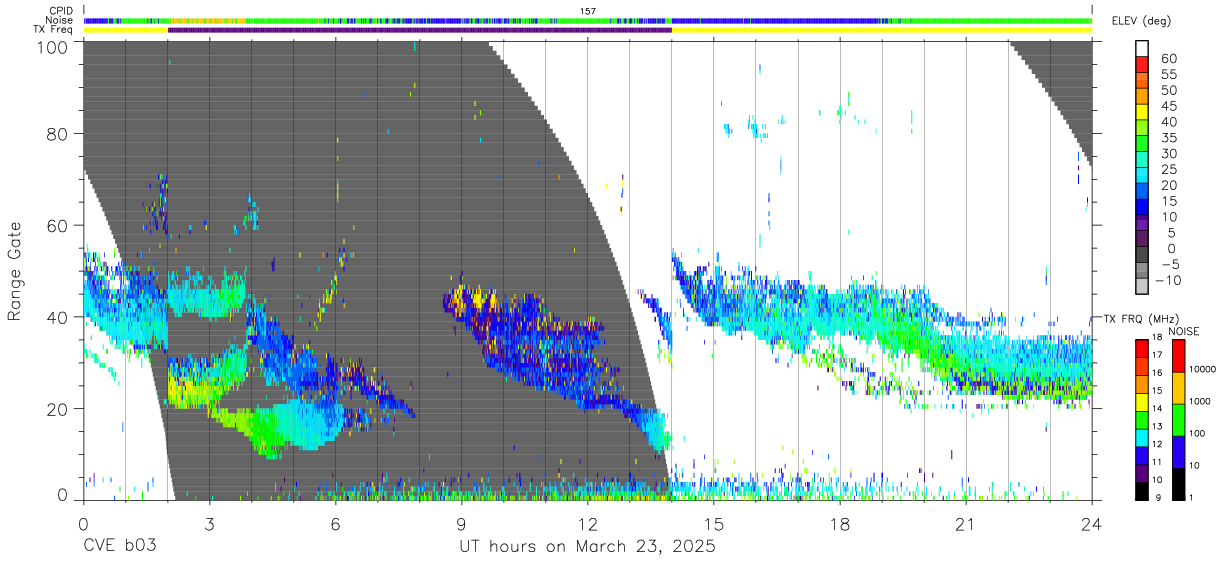1228x567 pixels.
Task: Click 'UT hours on March 23, 2025' axis title
Action: pyautogui.click(x=588, y=547)
